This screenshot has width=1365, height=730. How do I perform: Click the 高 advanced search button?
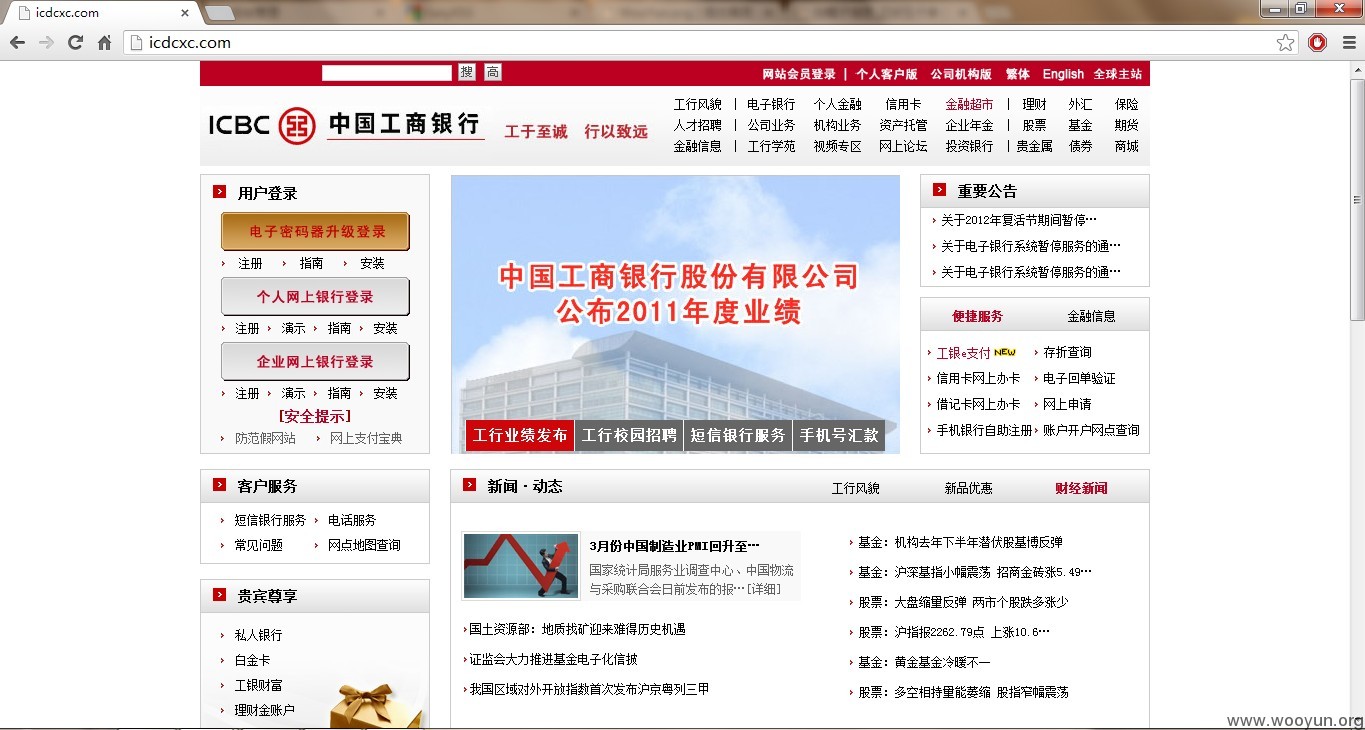coord(493,72)
